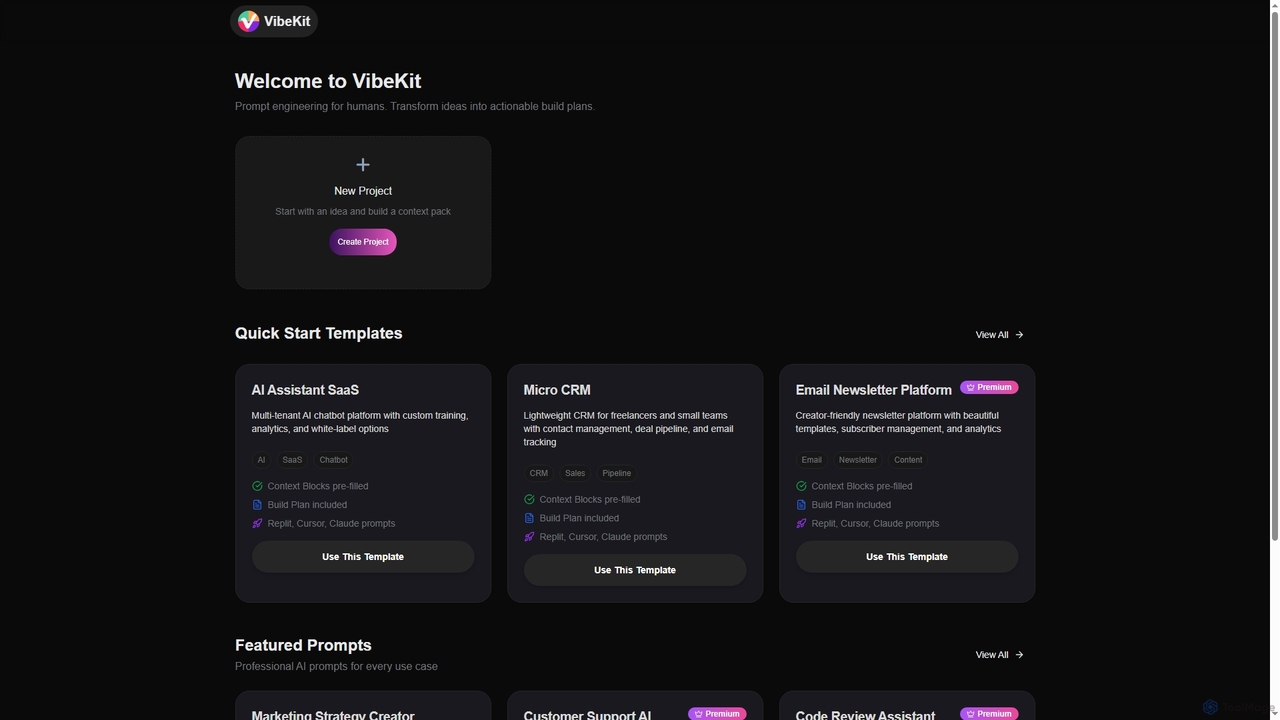Click the Pipeline tag chip

(616, 473)
